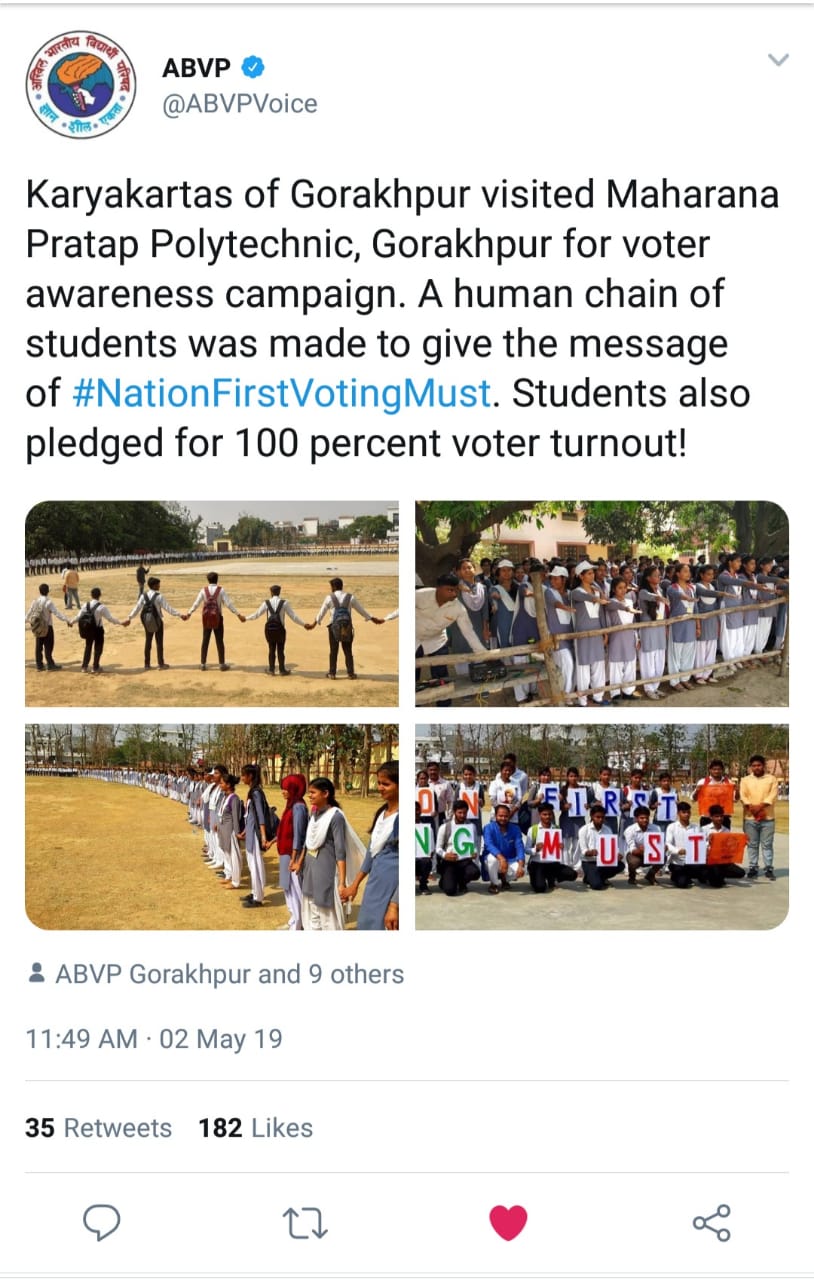View ABVP Gorakhpur and 9 others tagged
Screen dimensions: 814x1280
click(x=229, y=974)
